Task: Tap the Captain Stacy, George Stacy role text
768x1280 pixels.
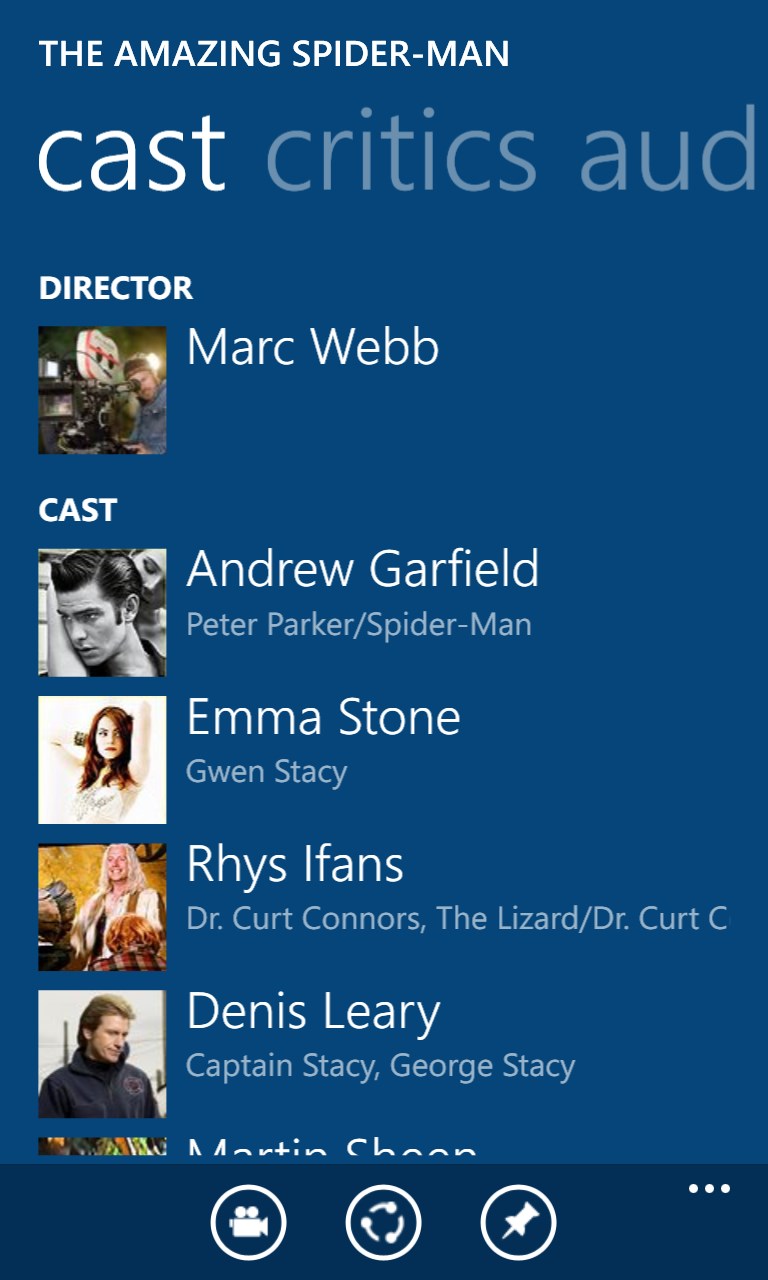Action: [381, 1067]
